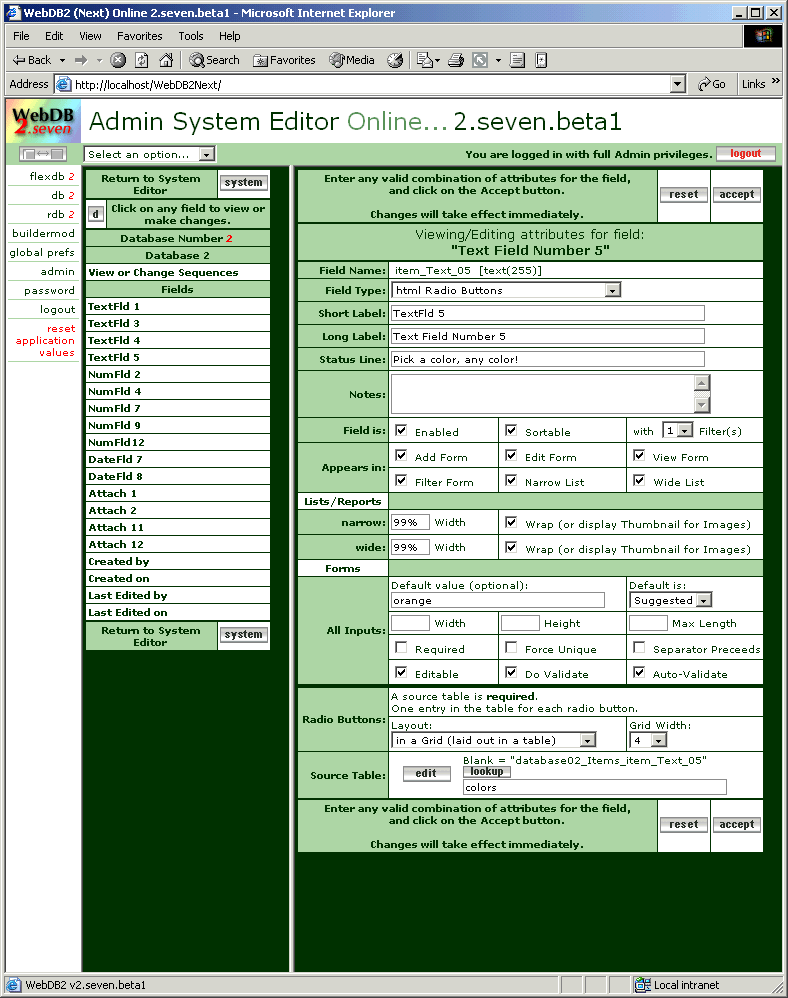This screenshot has width=788, height=998.
Task: Click the Print icon
Action: (x=456, y=60)
